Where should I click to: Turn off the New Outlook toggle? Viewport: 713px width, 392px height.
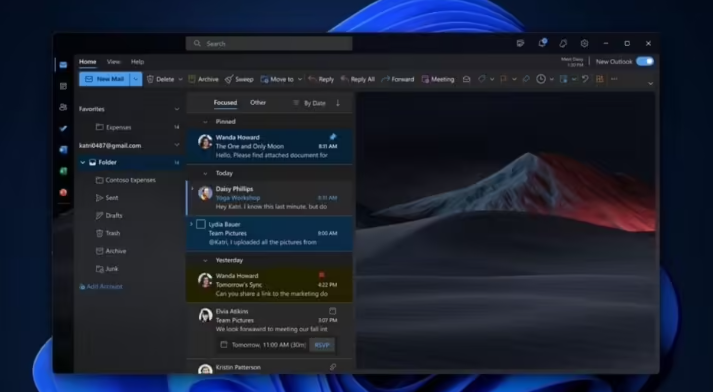644,61
